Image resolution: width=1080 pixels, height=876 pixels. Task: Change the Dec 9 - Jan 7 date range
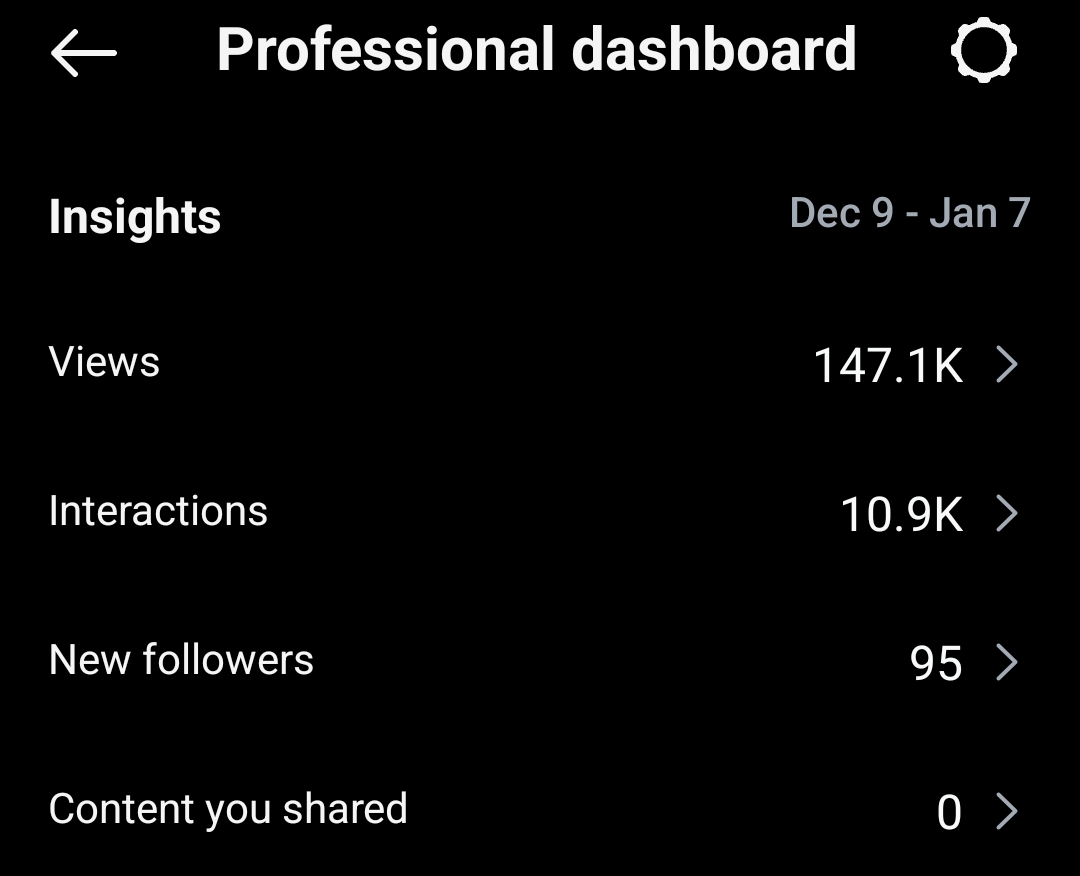point(909,213)
